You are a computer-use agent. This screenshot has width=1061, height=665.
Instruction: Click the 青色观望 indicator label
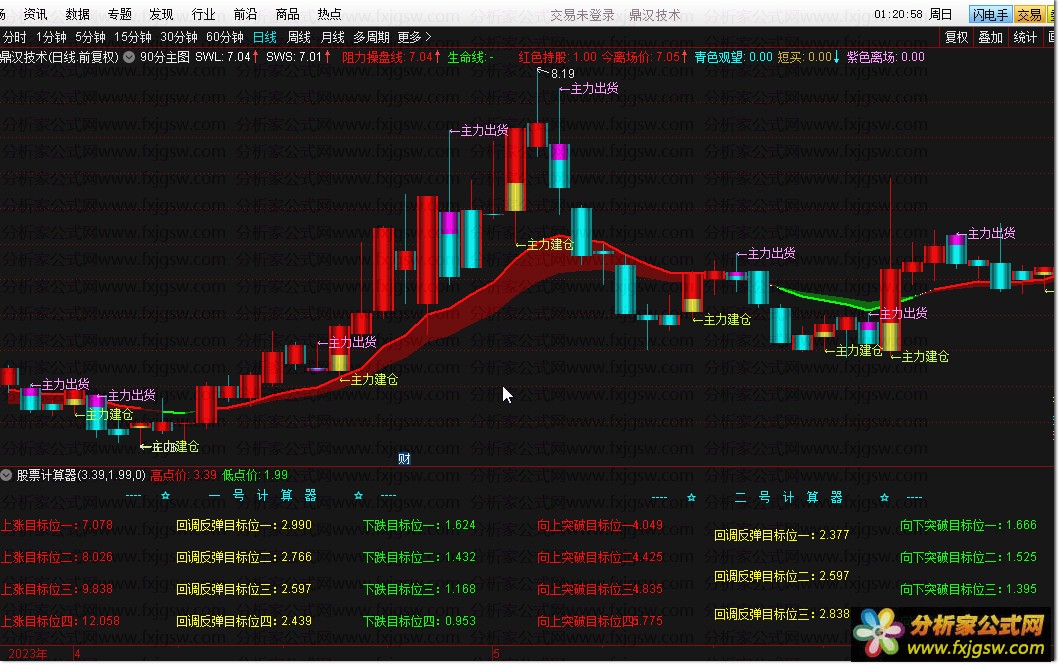pos(733,58)
